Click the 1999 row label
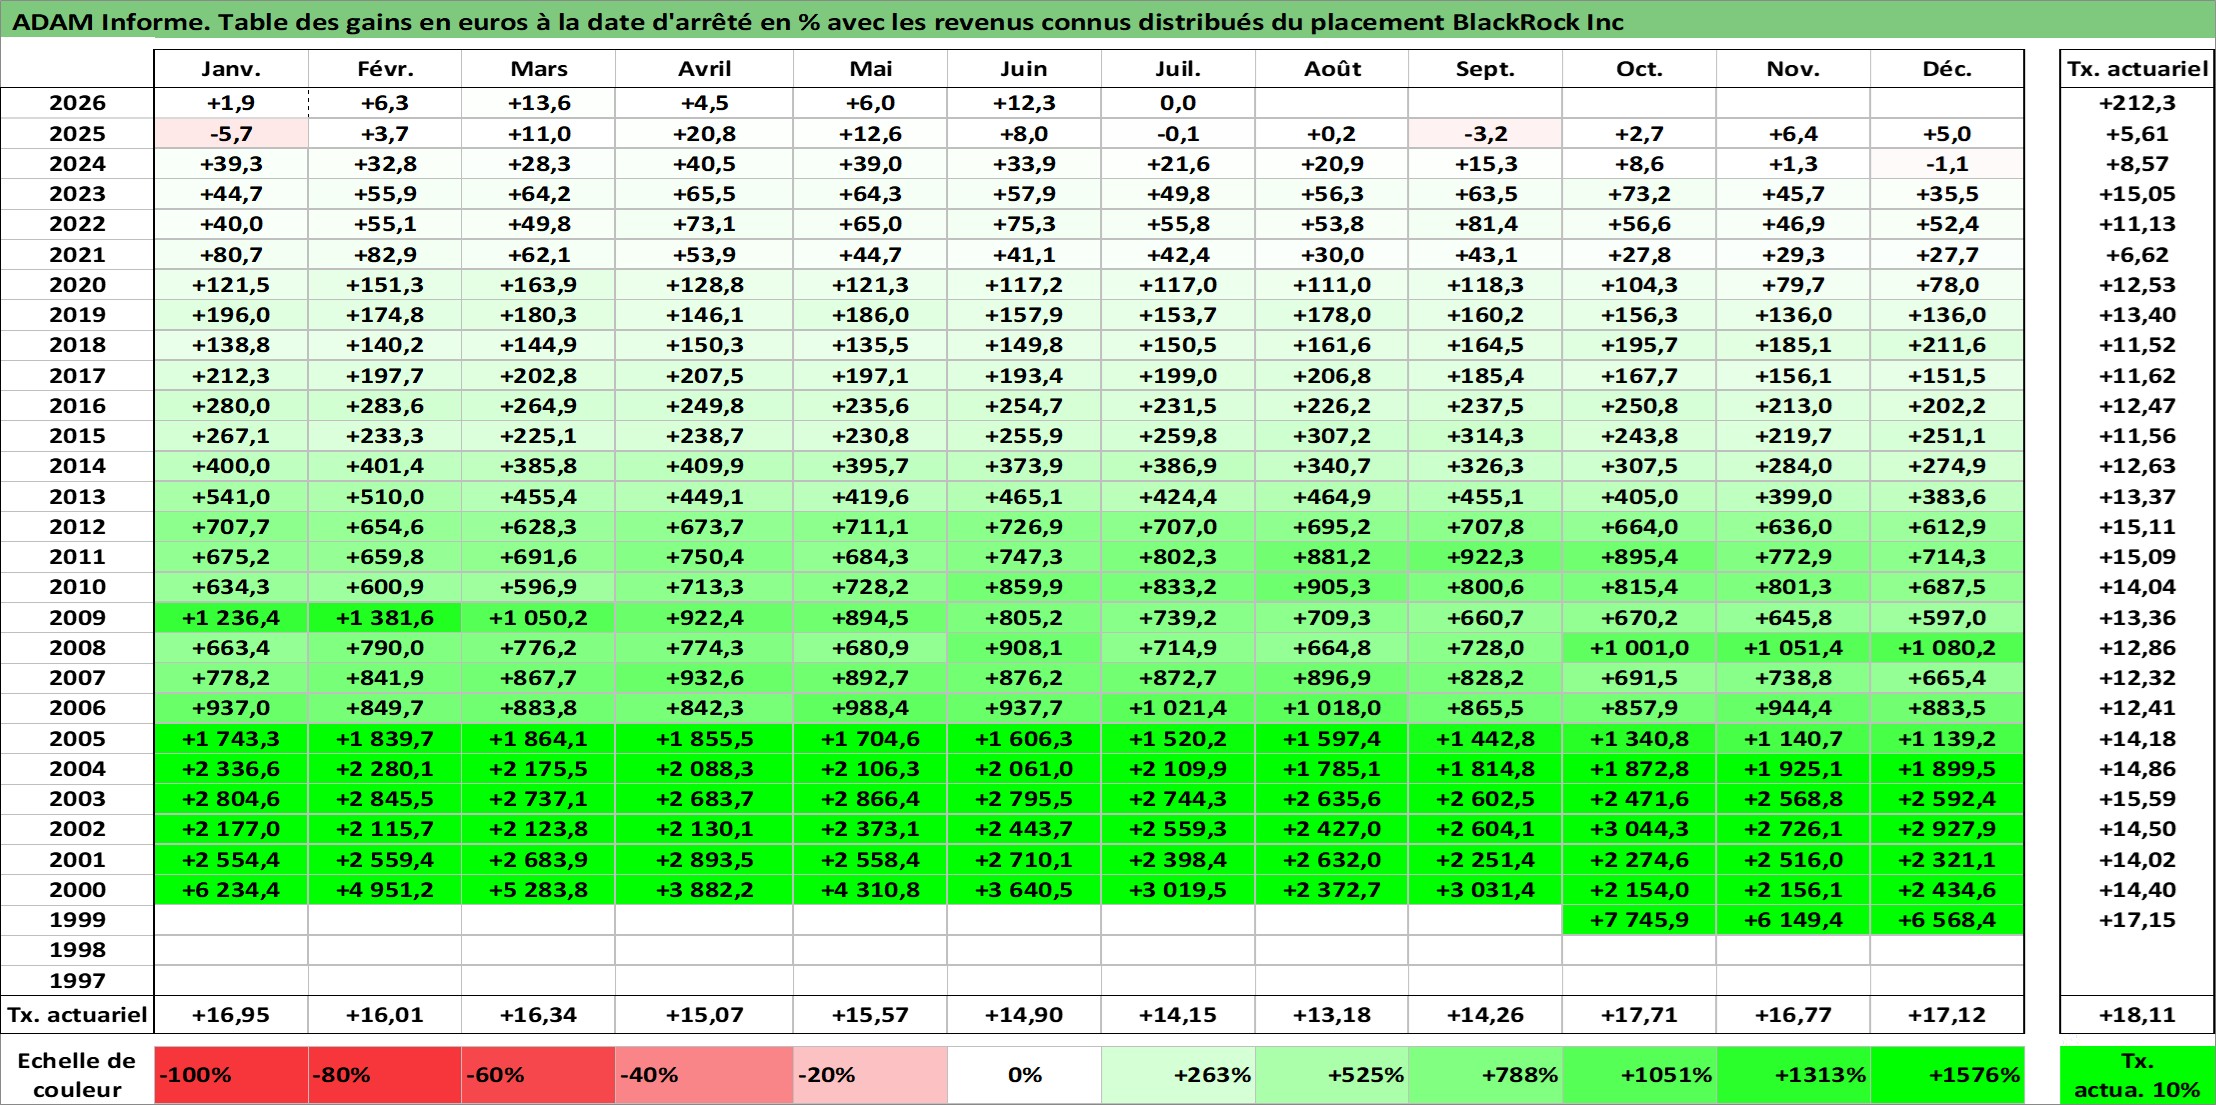The image size is (2216, 1105). pos(77,920)
